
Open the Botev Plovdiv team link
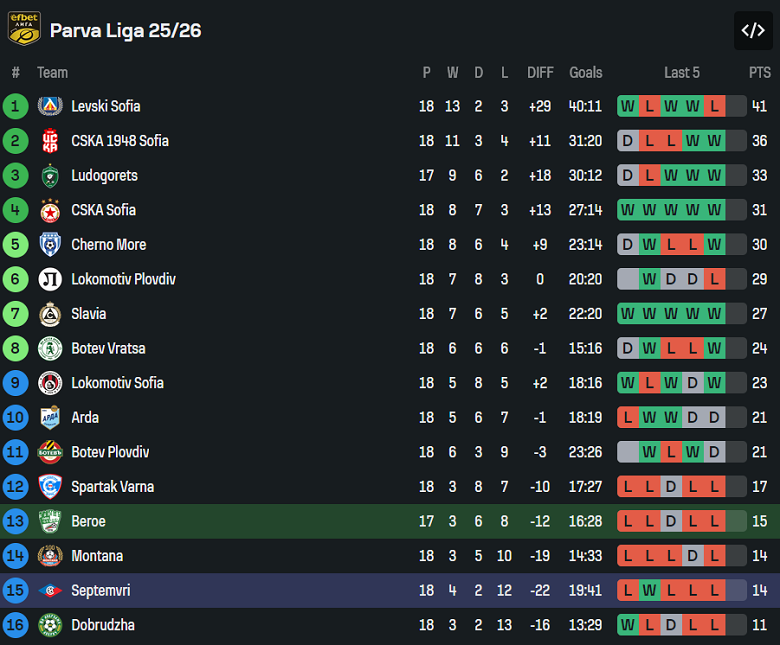(x=110, y=452)
